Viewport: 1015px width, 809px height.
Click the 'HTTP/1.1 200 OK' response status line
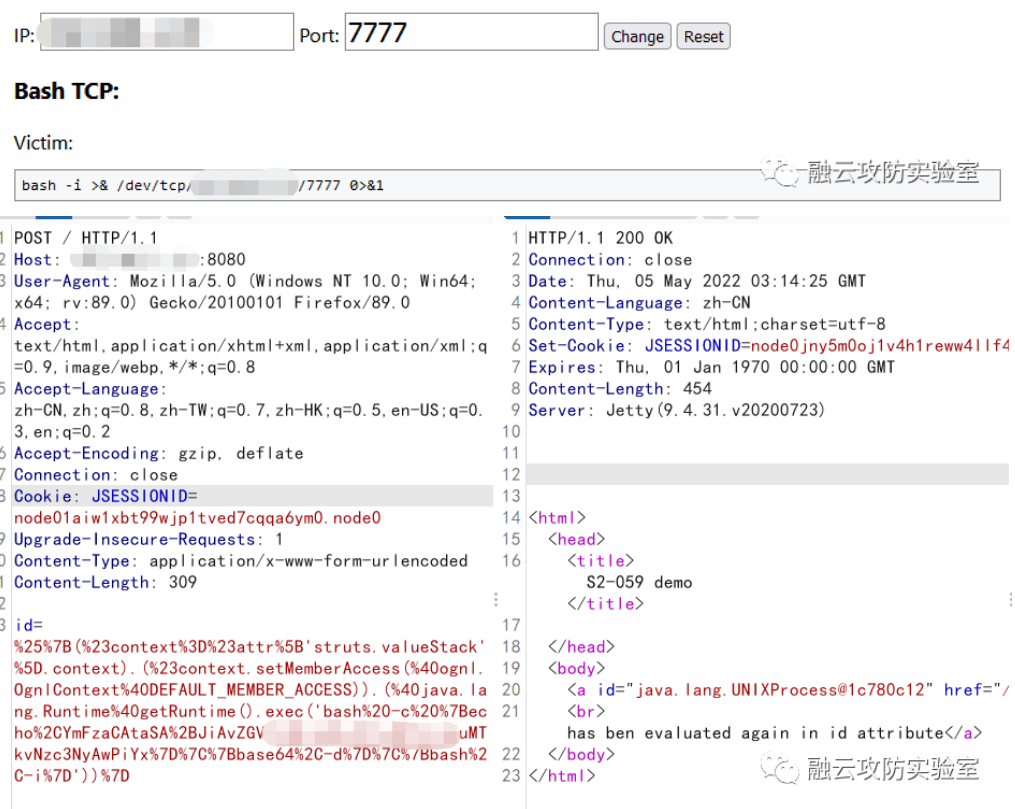click(601, 238)
